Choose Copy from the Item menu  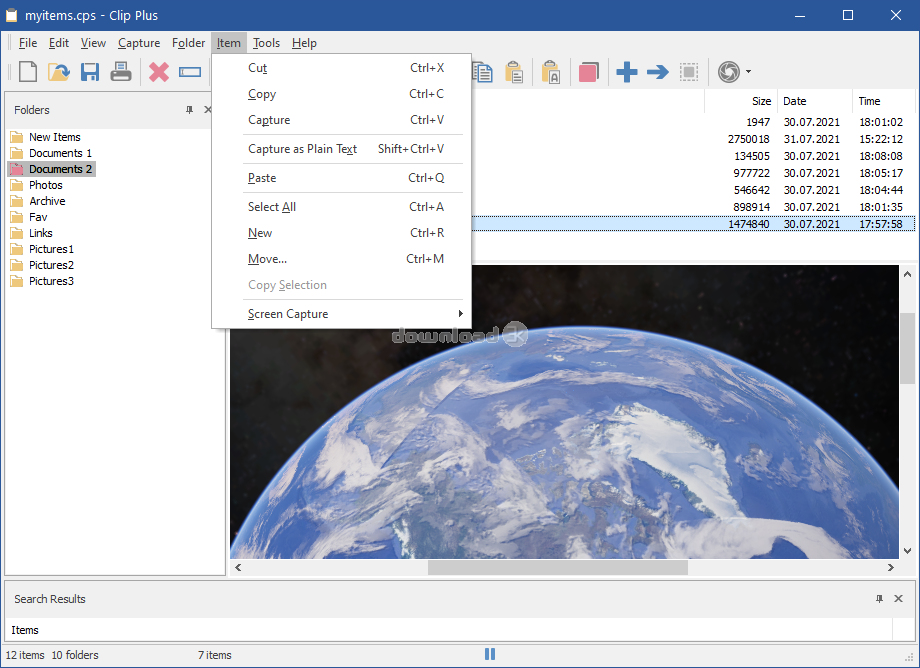click(x=341, y=94)
